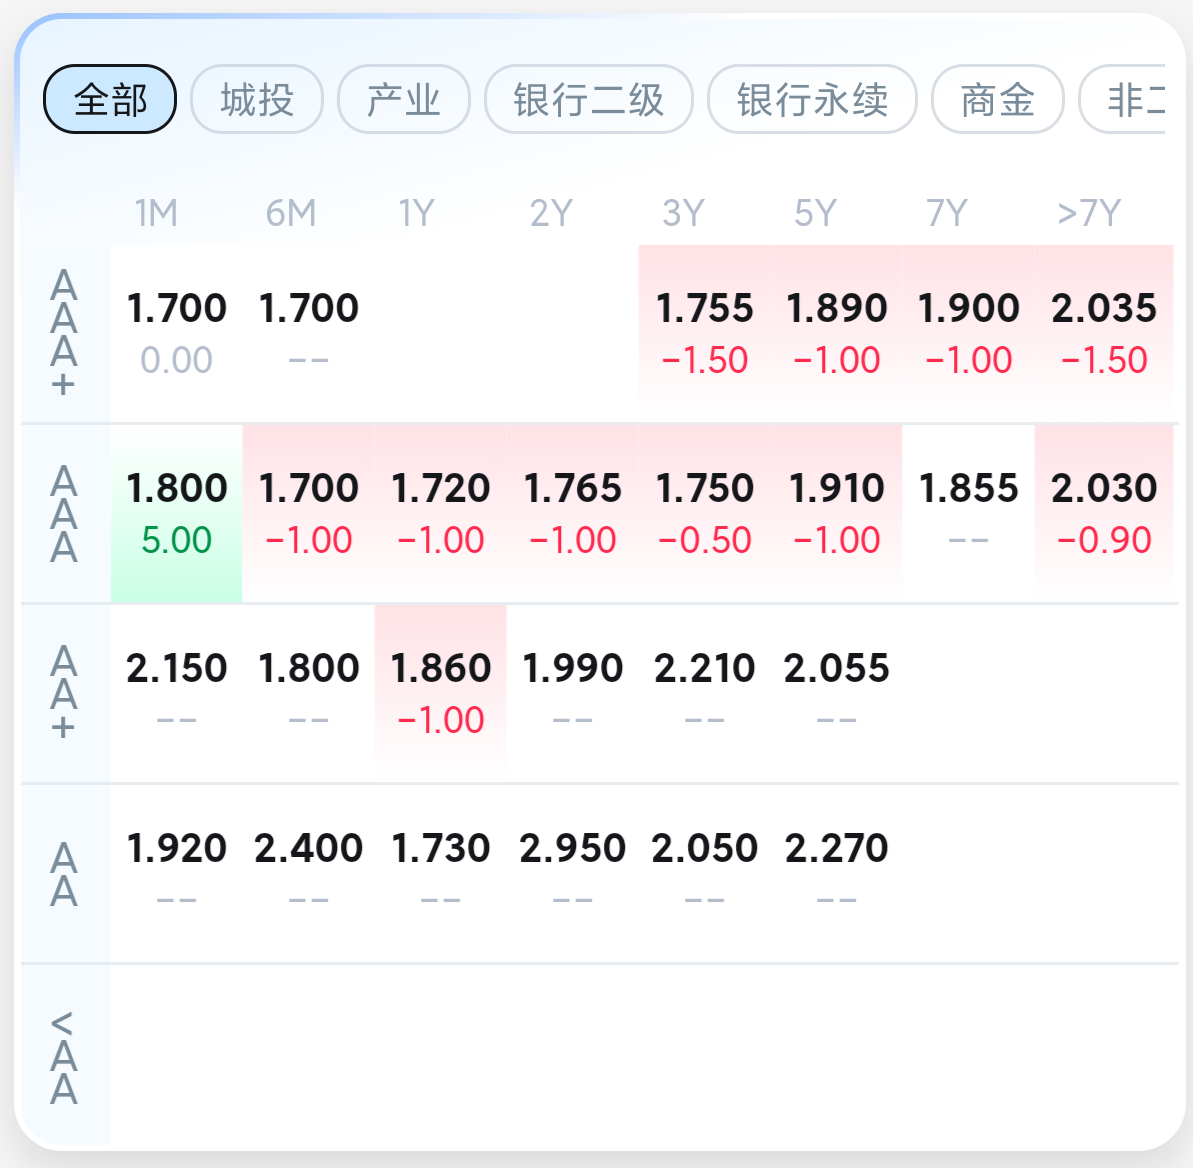The height and width of the screenshot is (1168, 1193).
Task: Open the 银行二级 tab
Action: 589,99
